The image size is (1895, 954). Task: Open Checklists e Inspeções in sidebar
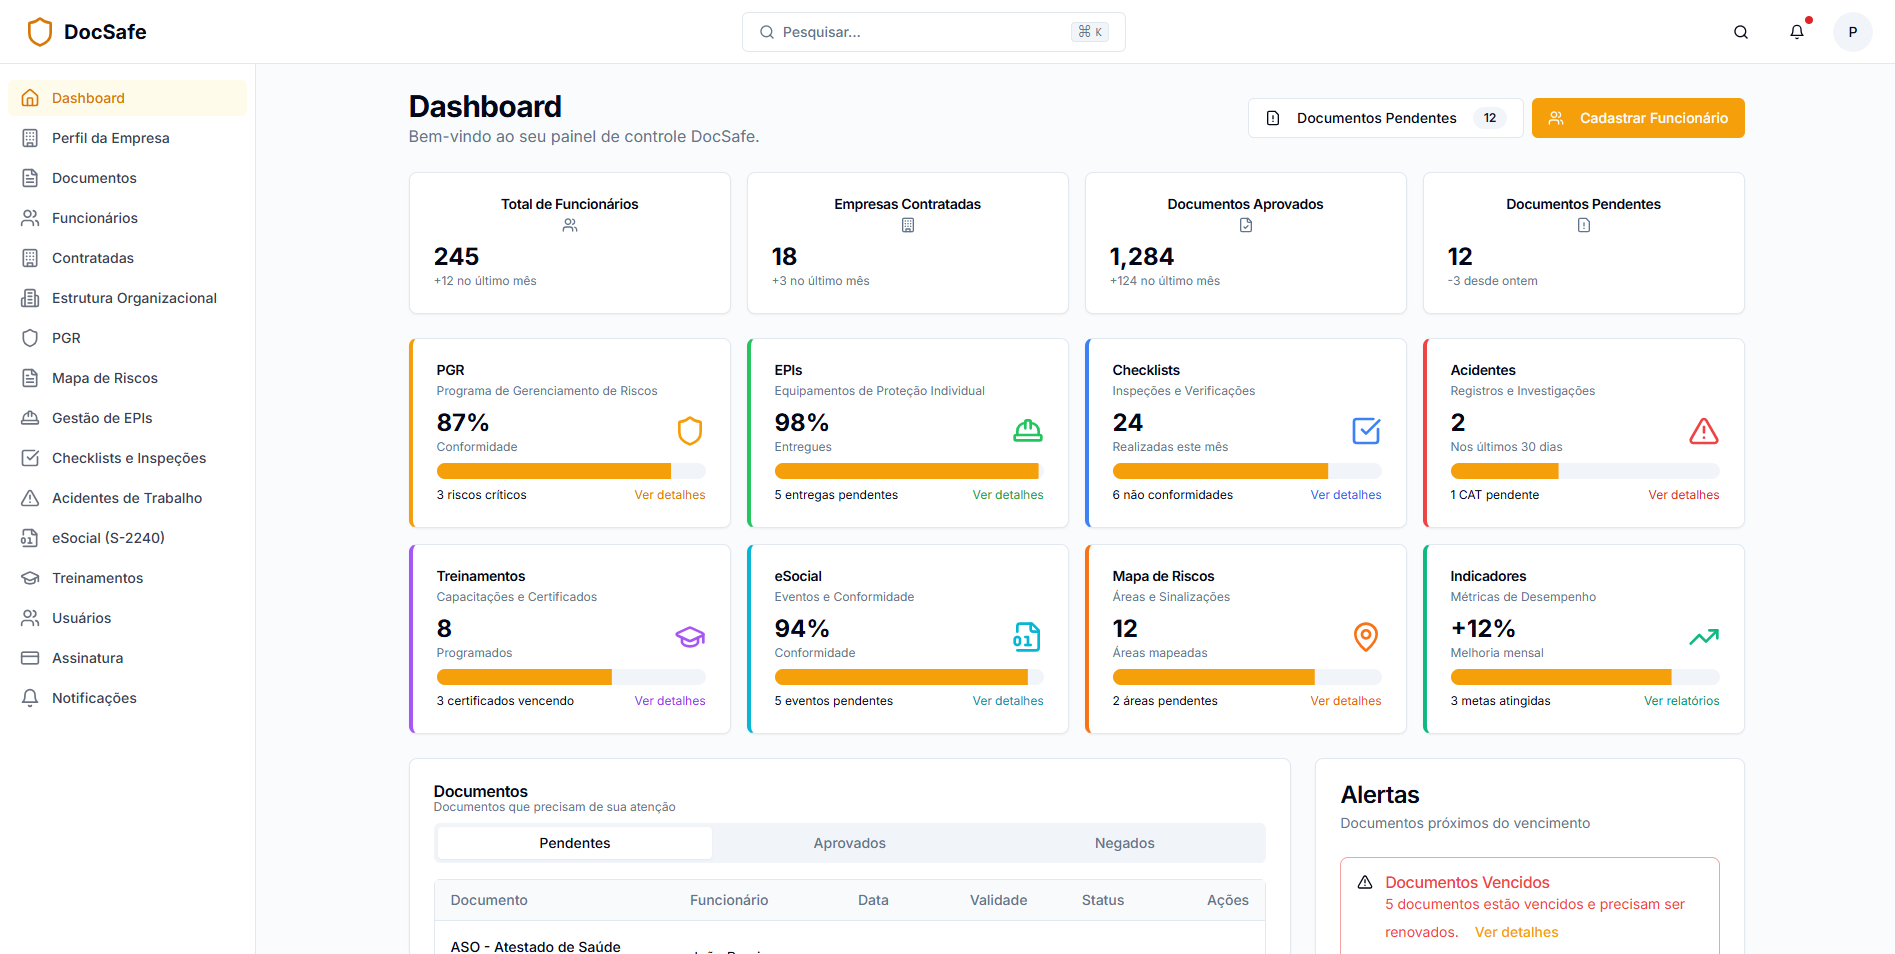tap(127, 458)
